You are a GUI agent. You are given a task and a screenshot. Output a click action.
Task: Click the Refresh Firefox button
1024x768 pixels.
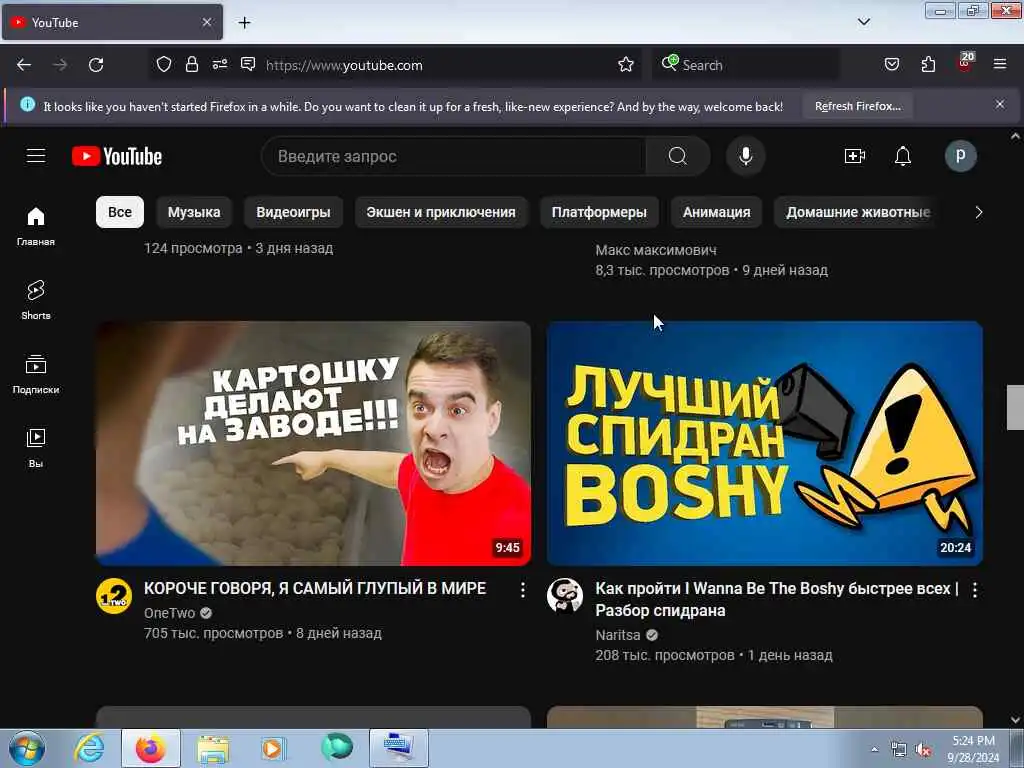pyautogui.click(x=857, y=106)
